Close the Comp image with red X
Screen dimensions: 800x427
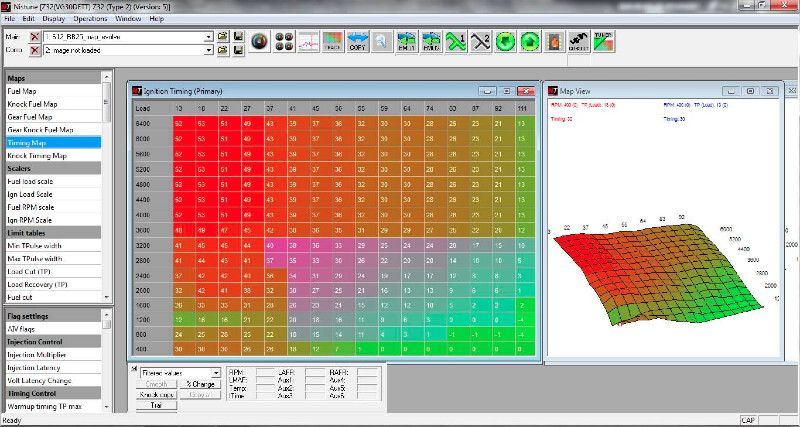click(x=34, y=50)
